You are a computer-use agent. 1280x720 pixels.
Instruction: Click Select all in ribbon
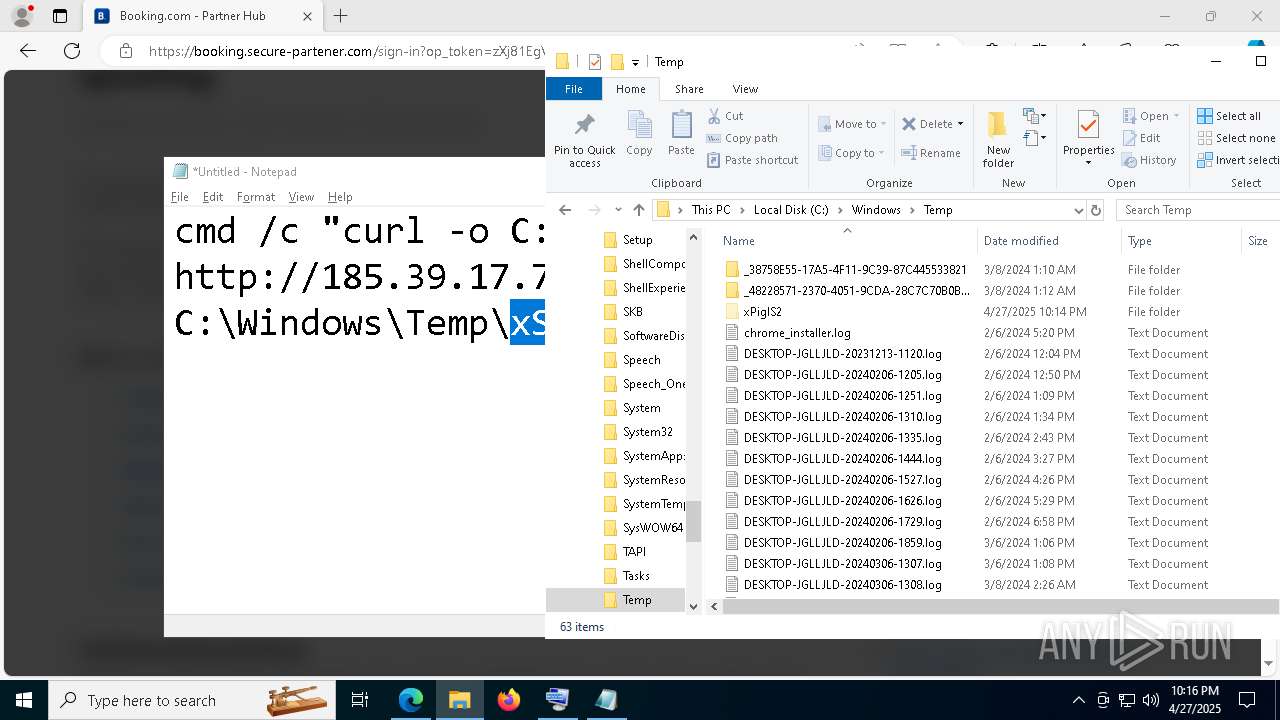[1229, 116]
